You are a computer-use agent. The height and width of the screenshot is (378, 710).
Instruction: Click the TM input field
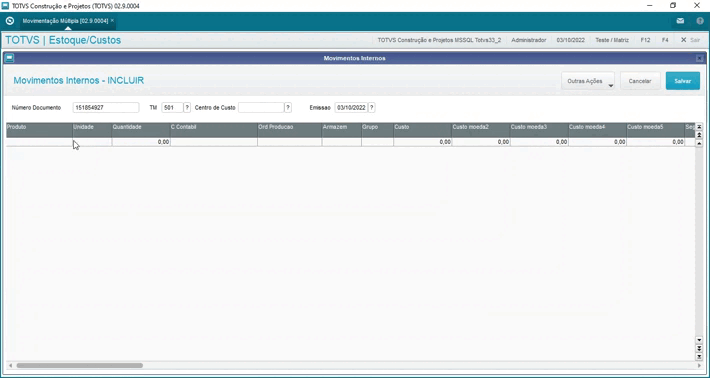click(172, 108)
